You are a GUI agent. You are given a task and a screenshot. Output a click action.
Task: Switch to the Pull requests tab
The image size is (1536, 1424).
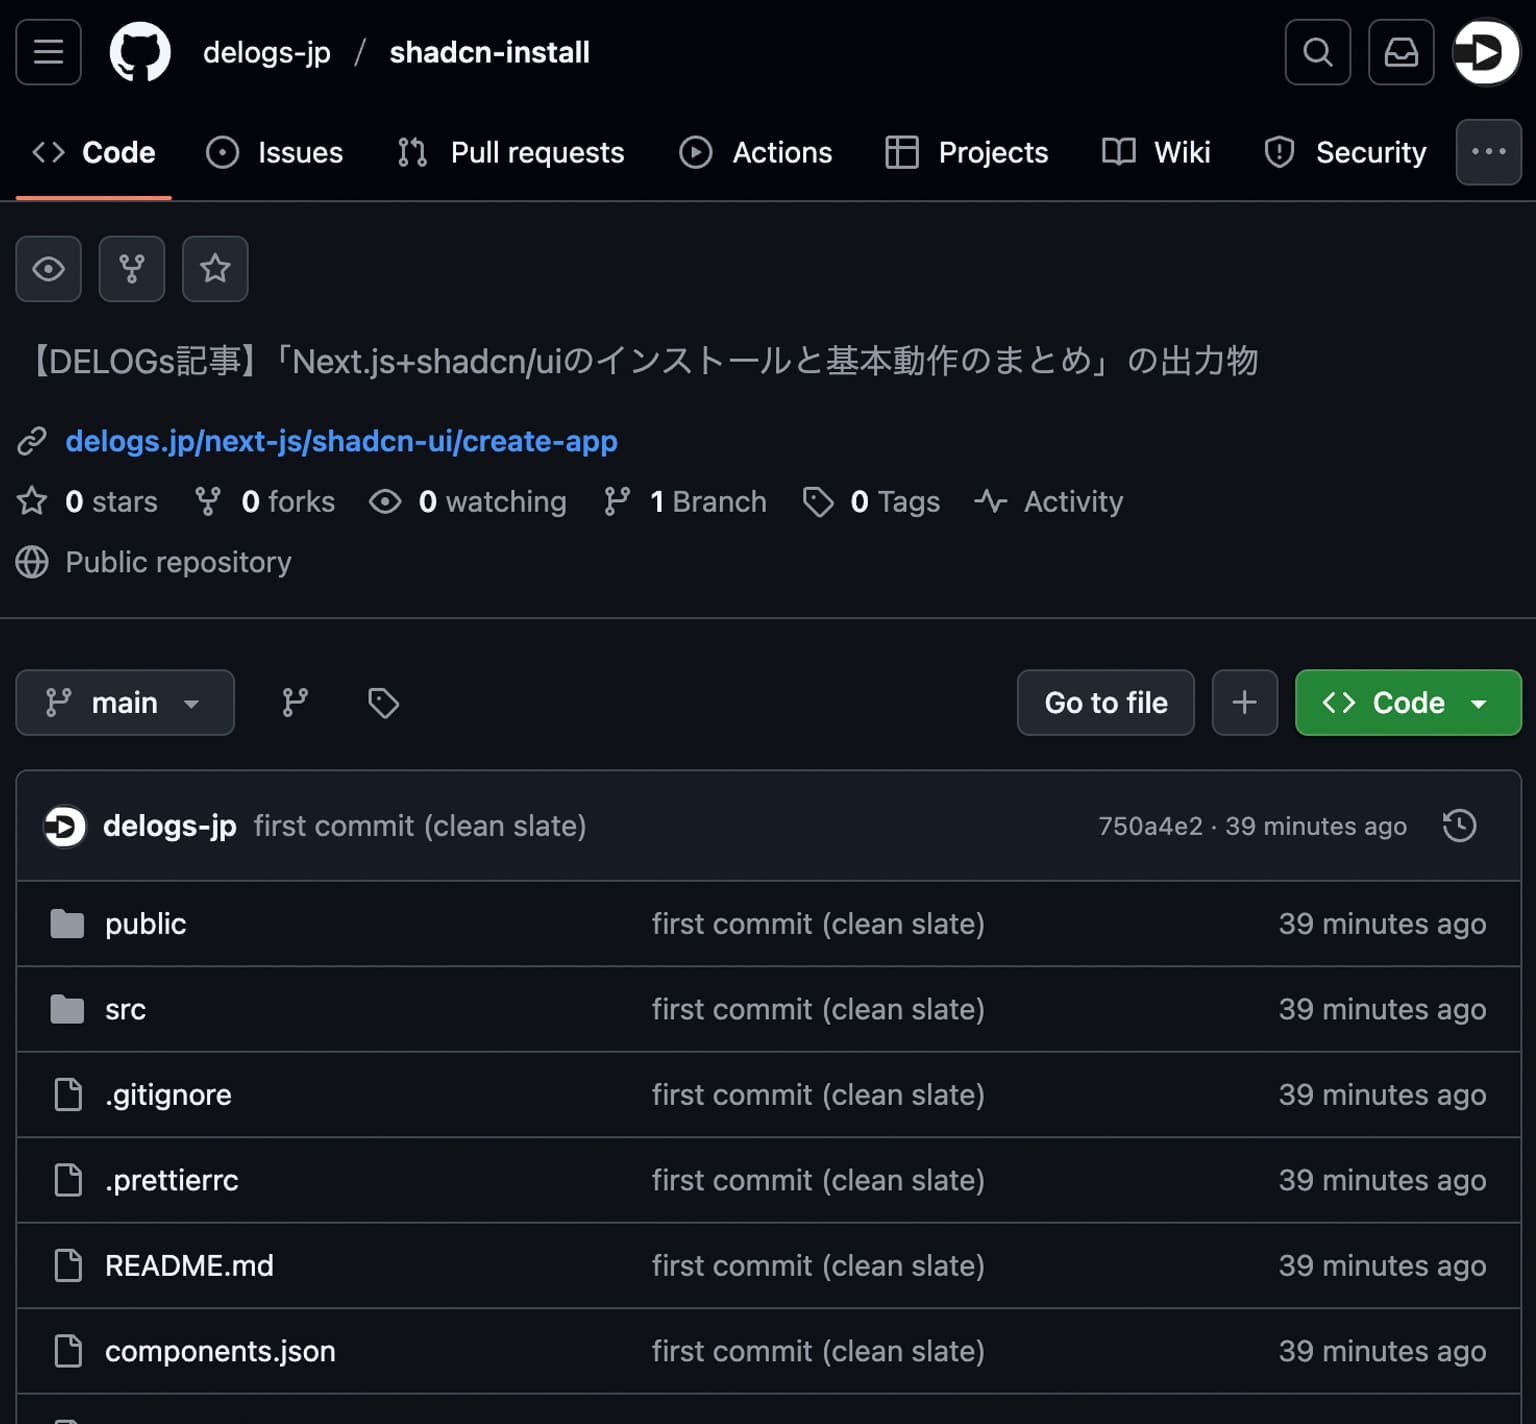[510, 152]
